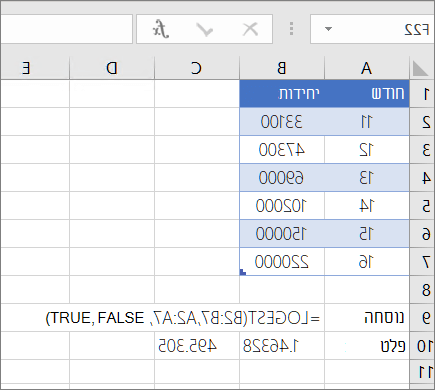Viewport: 435px width, 390px height.
Task: Select row 4 header
Action: point(422,178)
